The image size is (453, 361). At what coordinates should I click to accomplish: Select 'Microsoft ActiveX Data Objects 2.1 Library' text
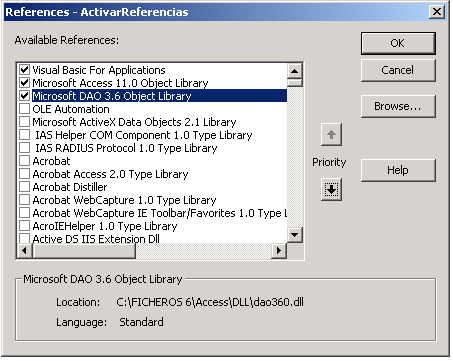point(134,122)
